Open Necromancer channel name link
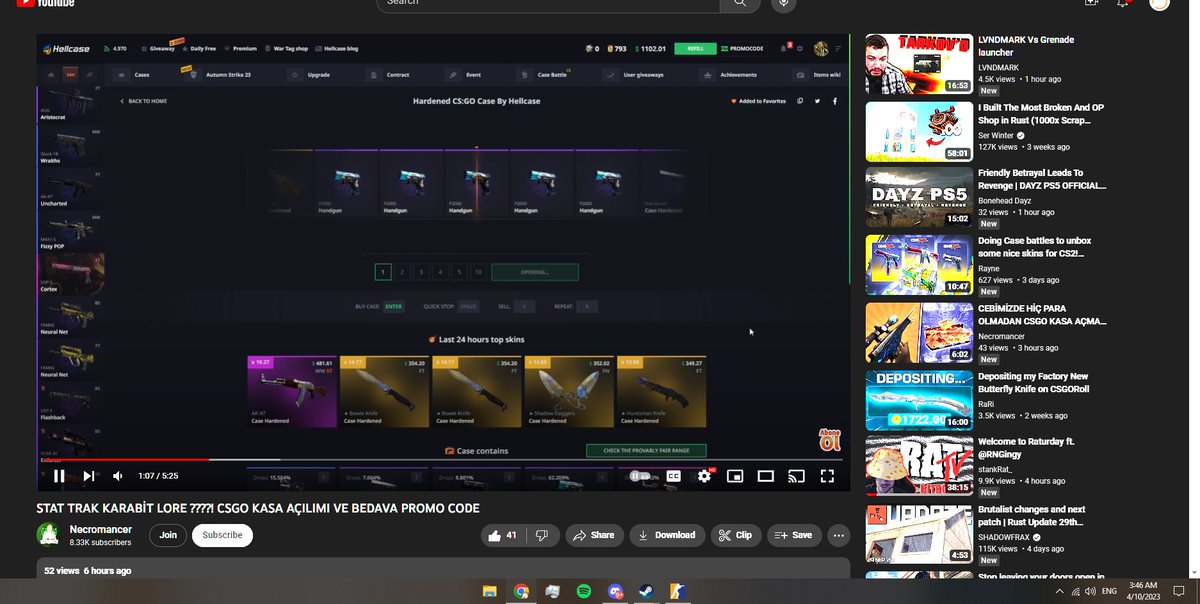Image resolution: width=1200 pixels, height=604 pixels. tap(100, 529)
